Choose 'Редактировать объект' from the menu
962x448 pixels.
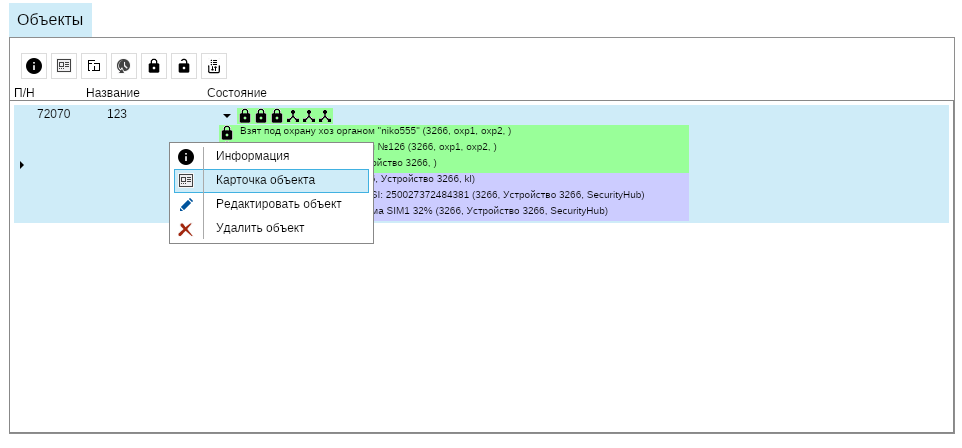click(x=271, y=204)
